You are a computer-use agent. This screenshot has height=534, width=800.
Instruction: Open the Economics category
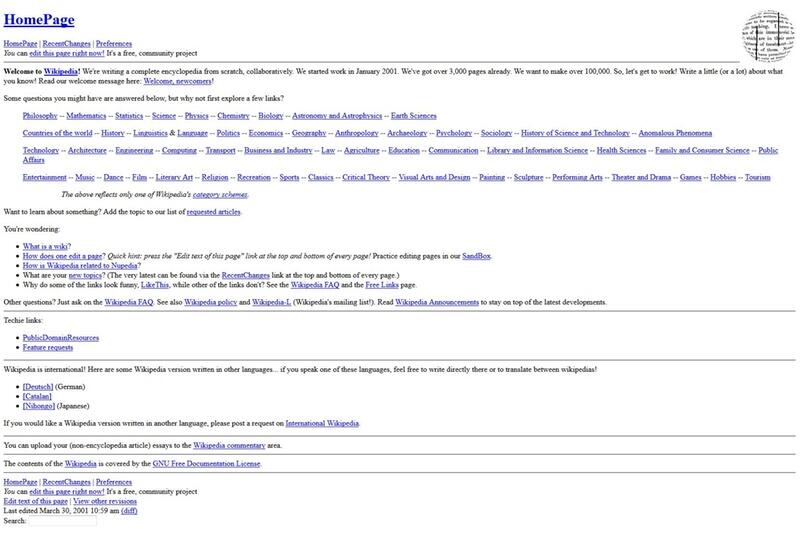tap(266, 133)
